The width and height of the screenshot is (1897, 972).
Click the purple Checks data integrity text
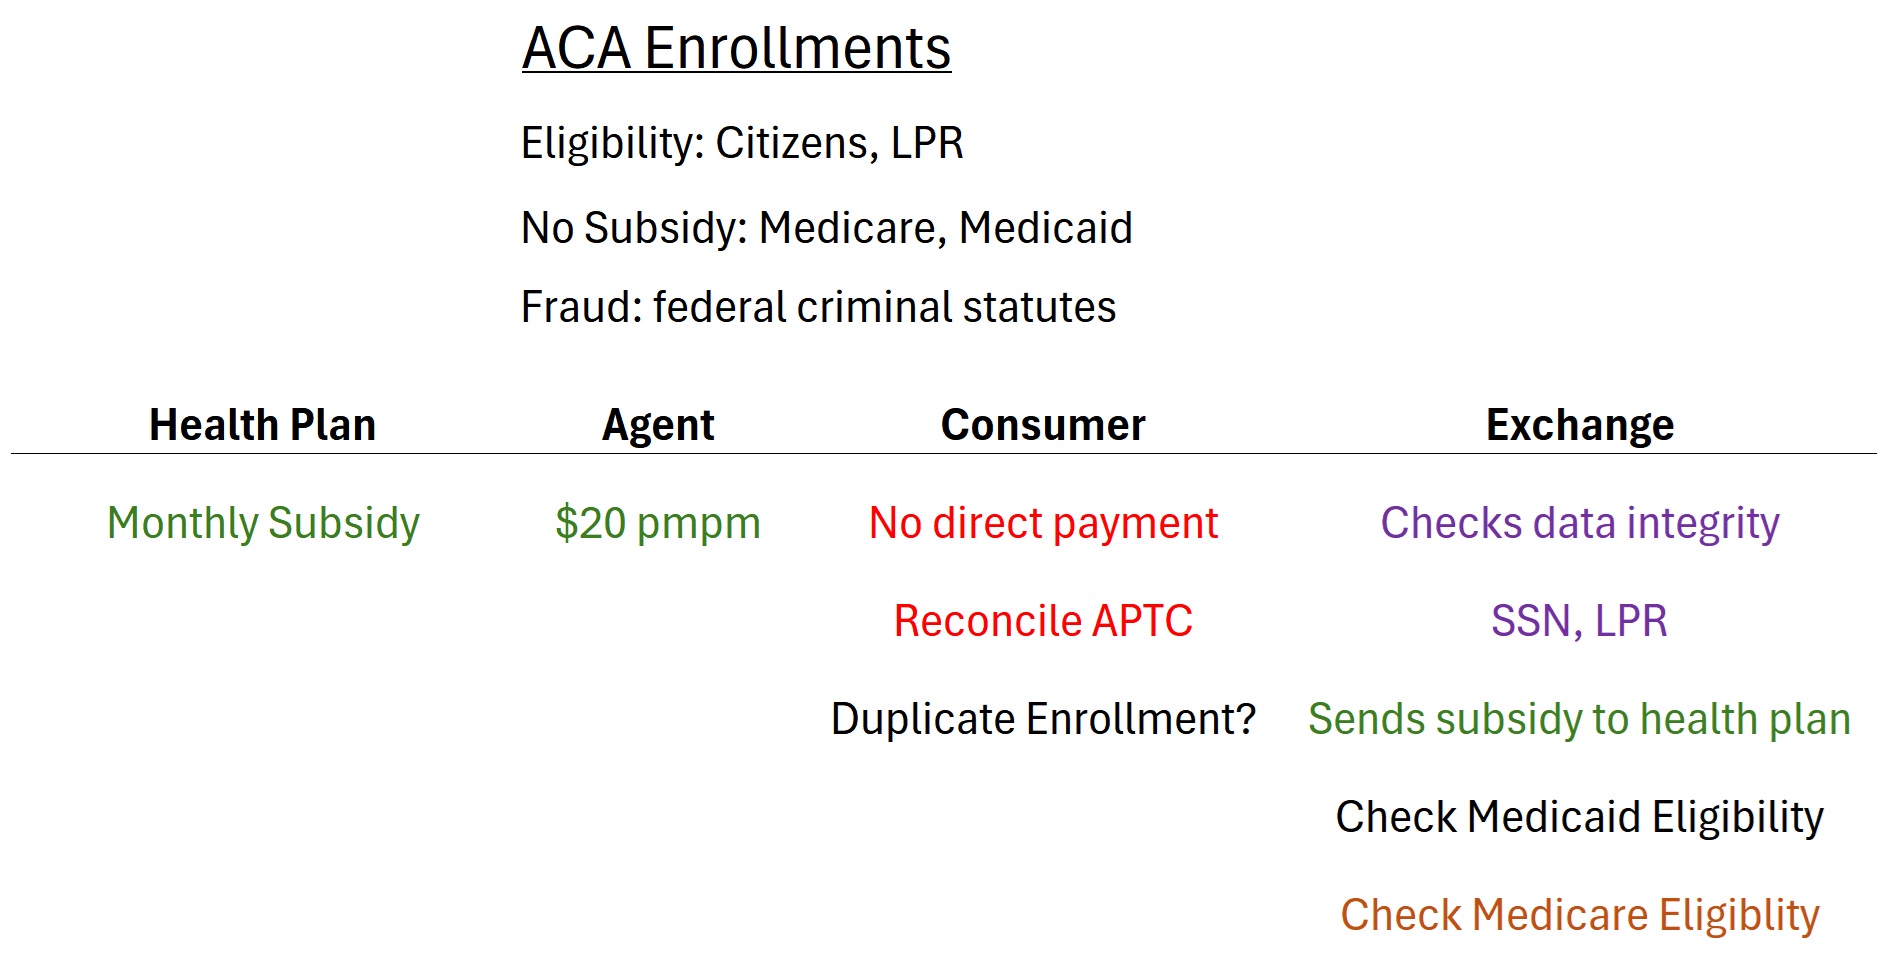pos(1580,524)
